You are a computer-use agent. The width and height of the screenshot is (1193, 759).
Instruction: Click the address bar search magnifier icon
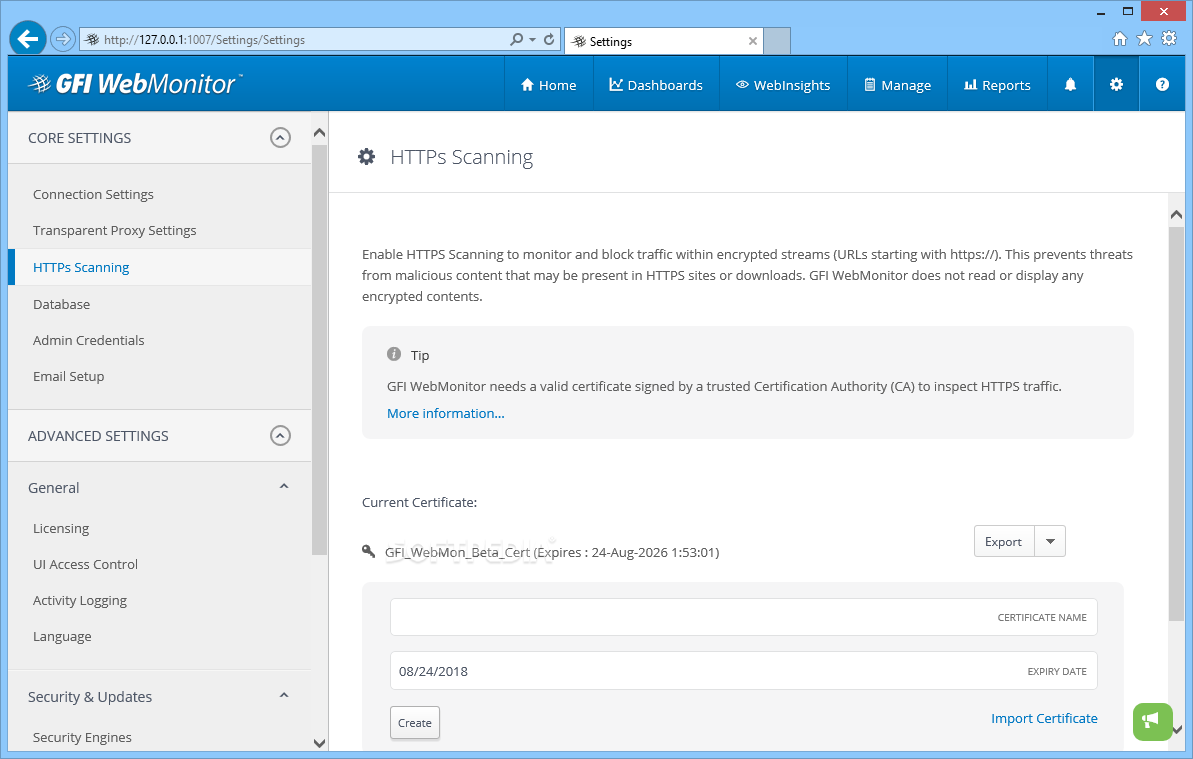517,39
